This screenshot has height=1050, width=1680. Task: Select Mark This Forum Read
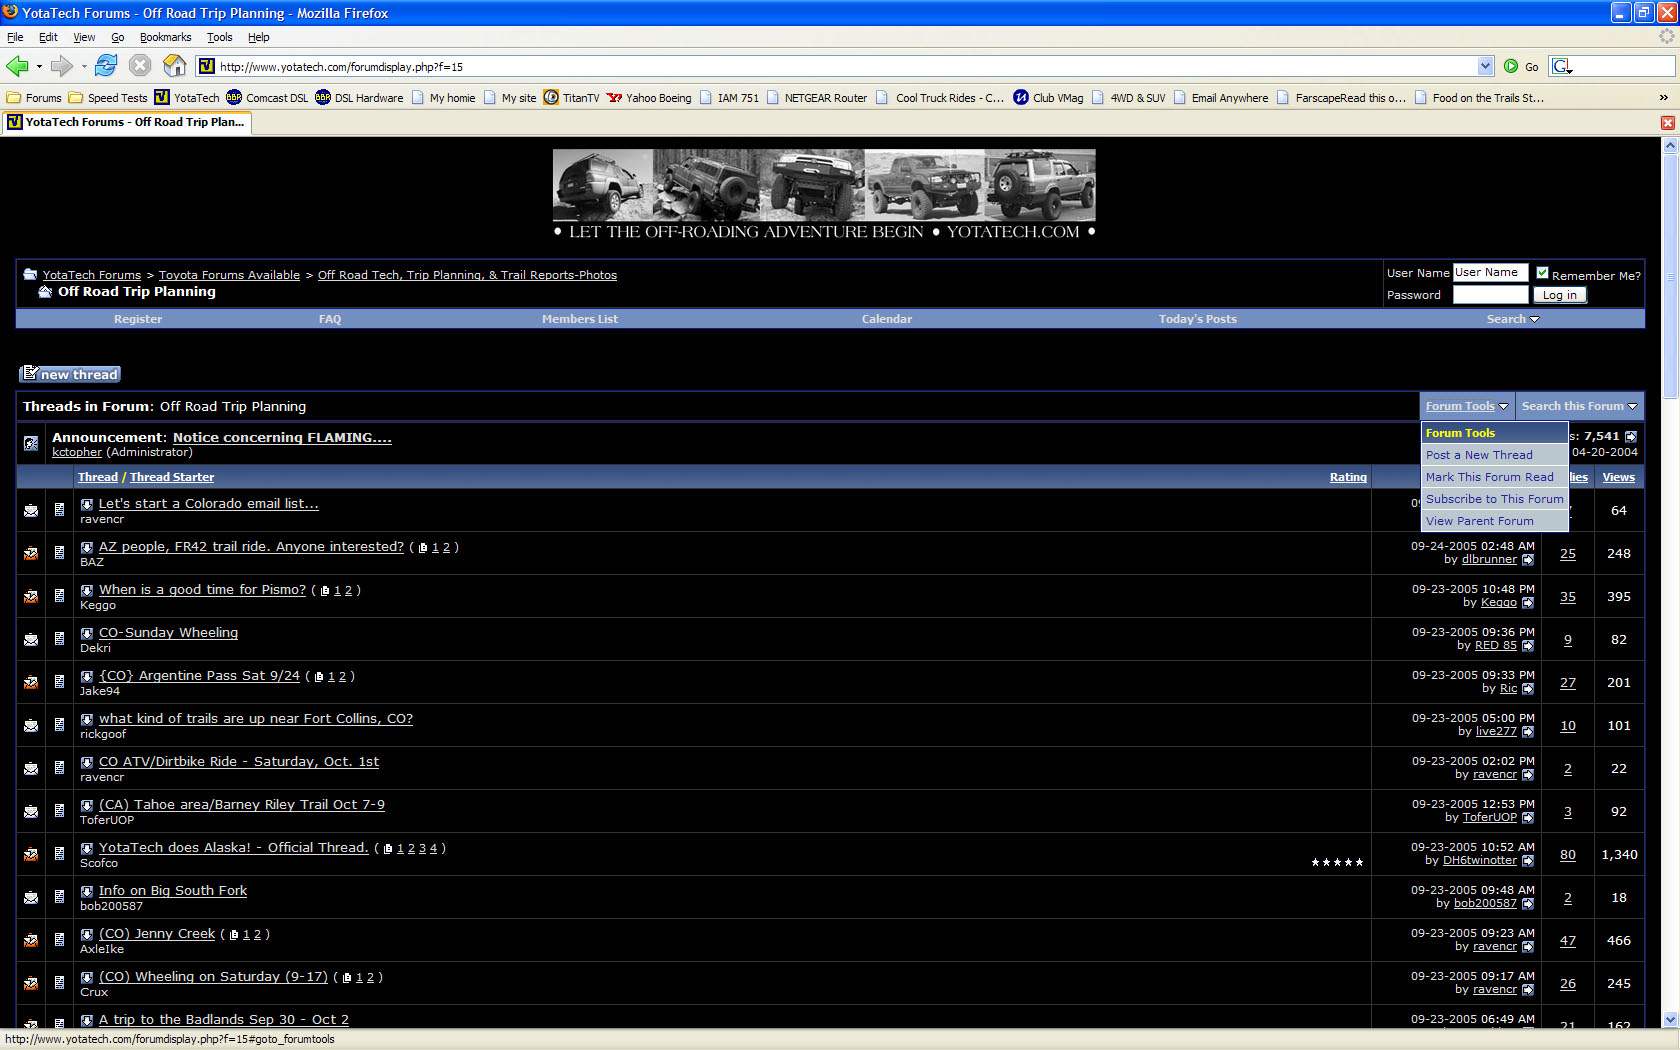click(1494, 477)
